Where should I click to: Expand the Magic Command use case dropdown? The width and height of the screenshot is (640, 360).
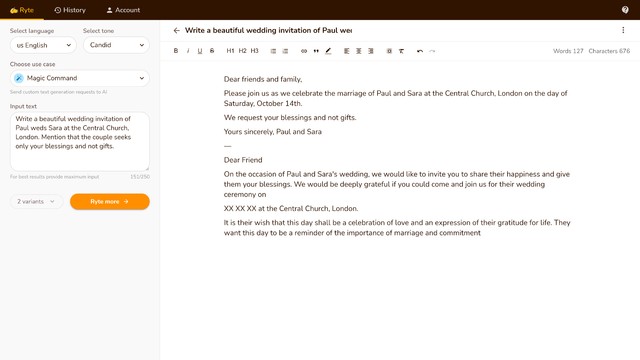point(80,78)
